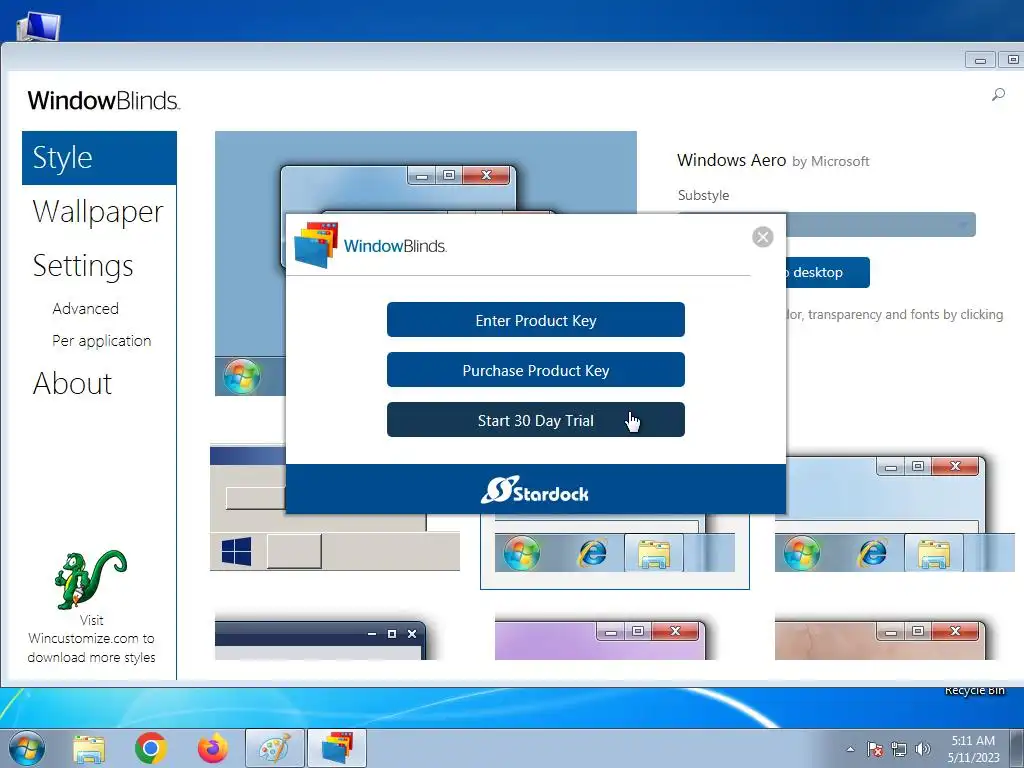Show hidden tray icons arrow
The width and height of the screenshot is (1024, 768).
pyautogui.click(x=850, y=750)
